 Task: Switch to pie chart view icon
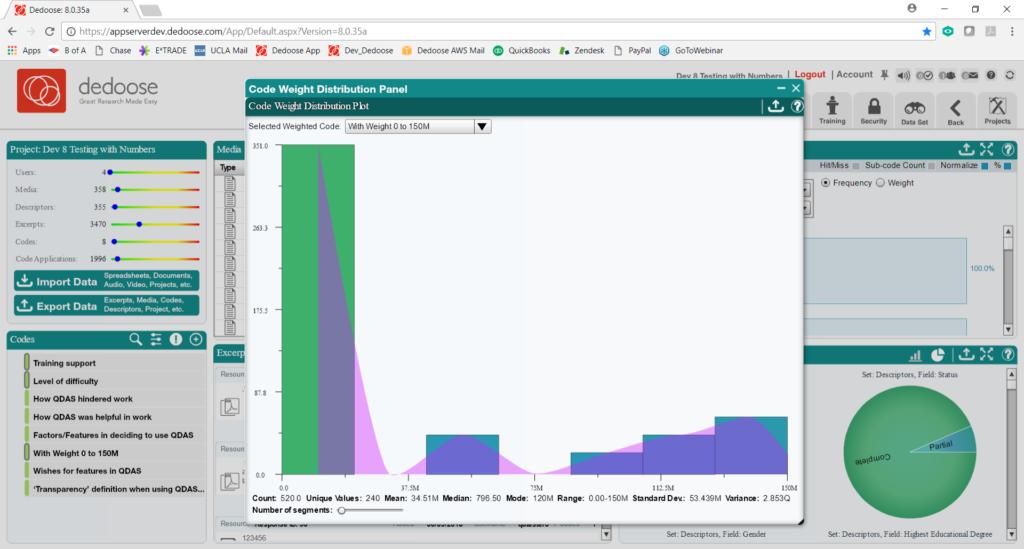(938, 354)
